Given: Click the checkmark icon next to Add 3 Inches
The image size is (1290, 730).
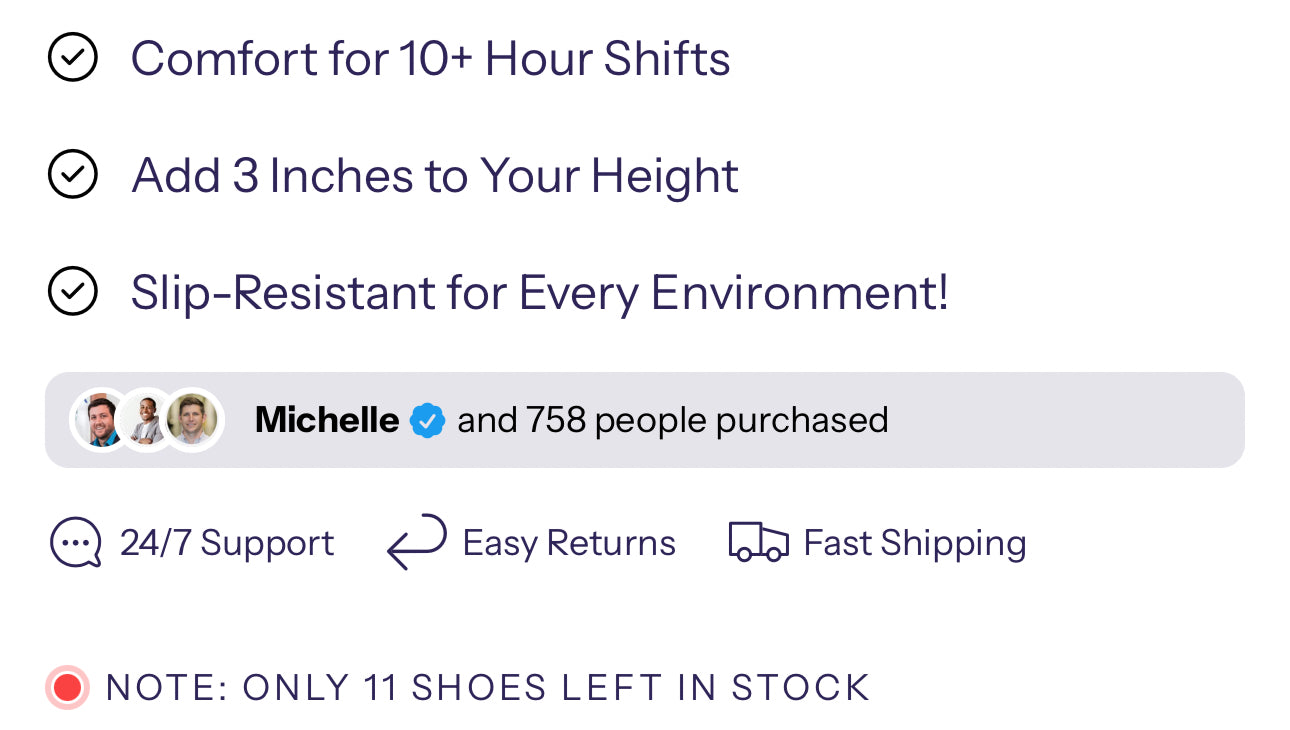Looking at the screenshot, I should tap(73, 176).
